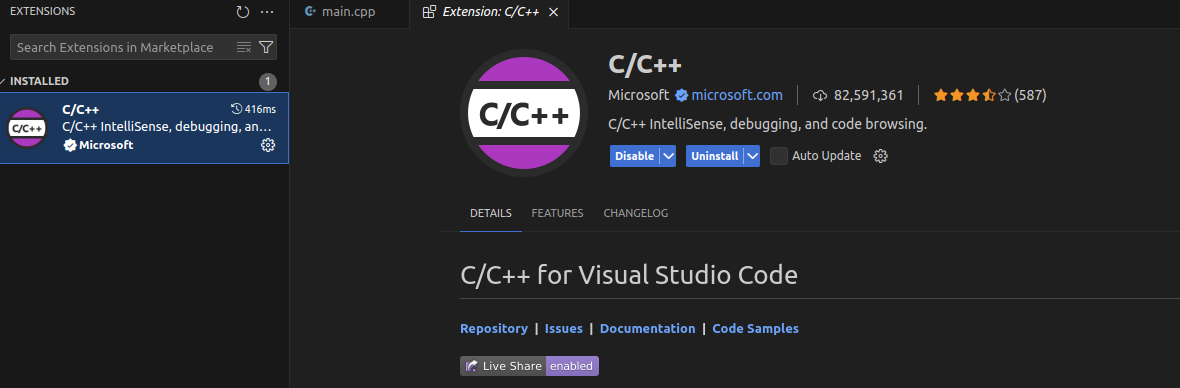1180x388 pixels.
Task: Enable the Auto Update checkbox
Action: coord(779,156)
